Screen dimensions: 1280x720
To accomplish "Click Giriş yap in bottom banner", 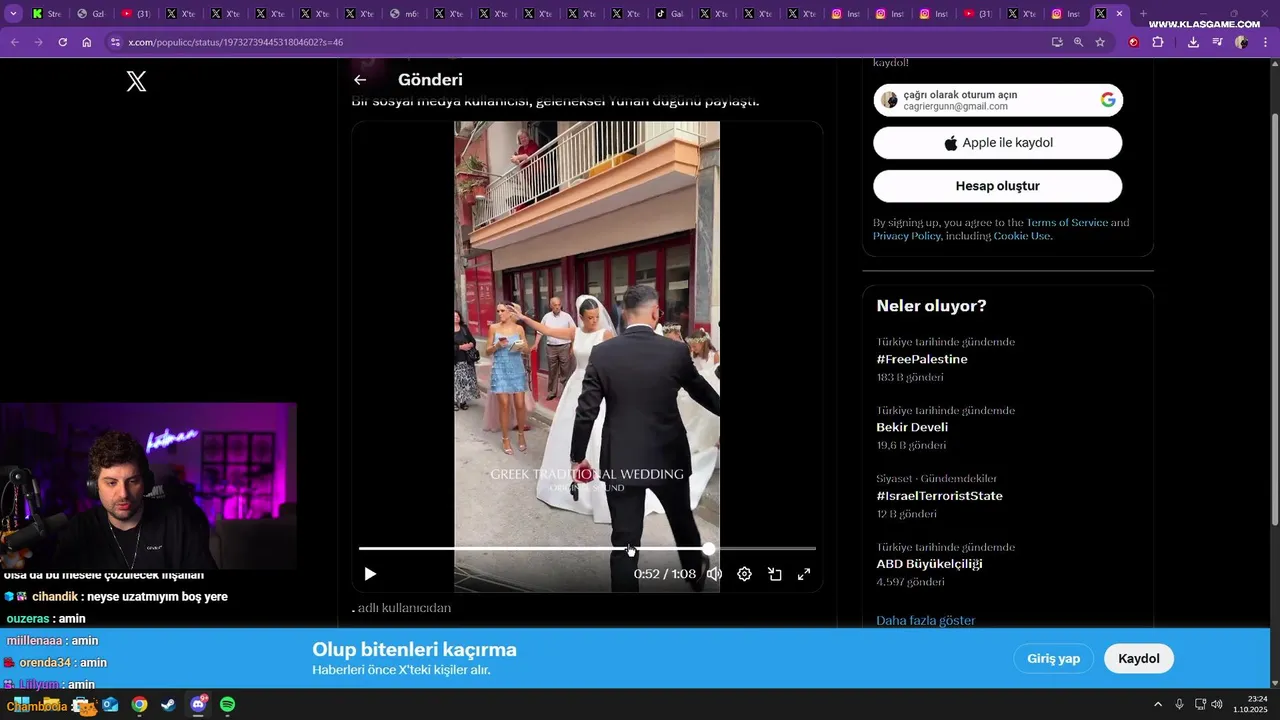I will pyautogui.click(x=1054, y=658).
